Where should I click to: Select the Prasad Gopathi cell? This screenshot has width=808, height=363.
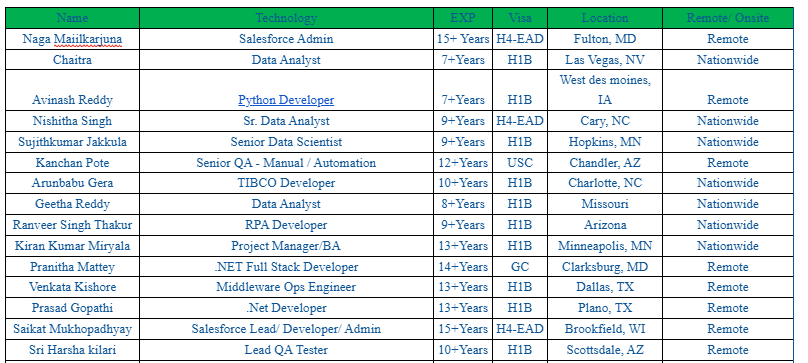73,308
